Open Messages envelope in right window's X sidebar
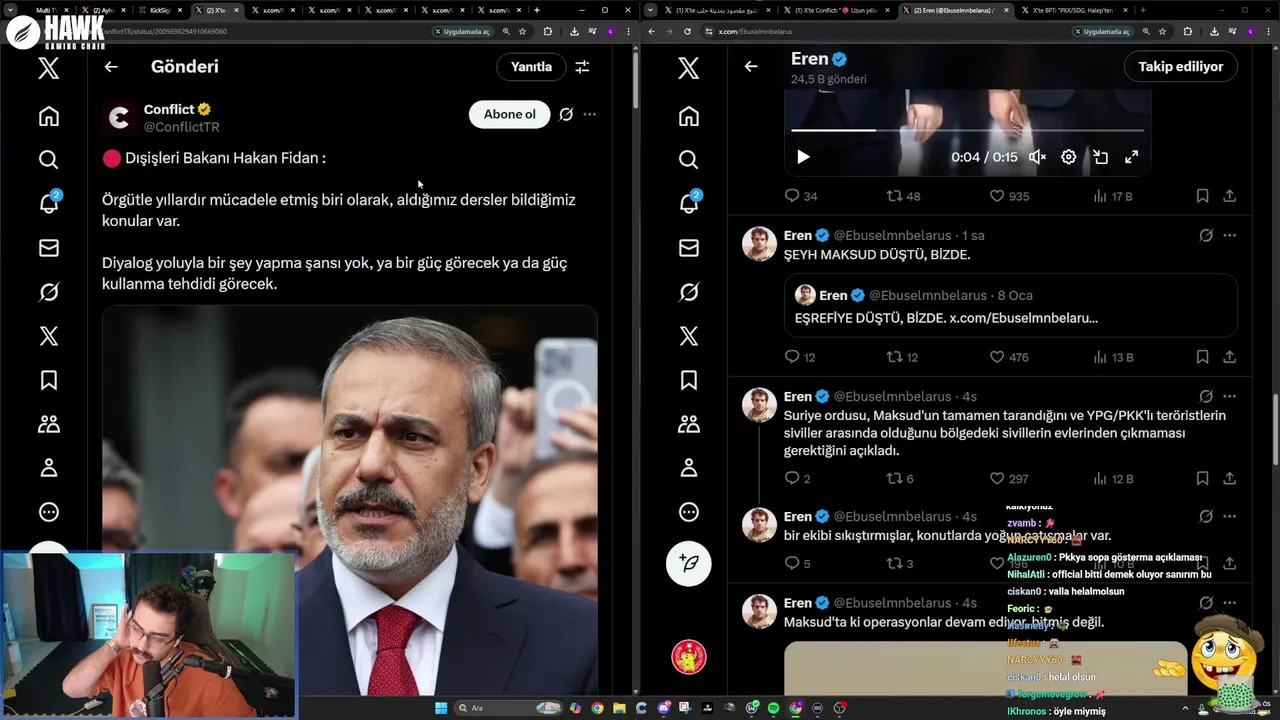 [688, 248]
